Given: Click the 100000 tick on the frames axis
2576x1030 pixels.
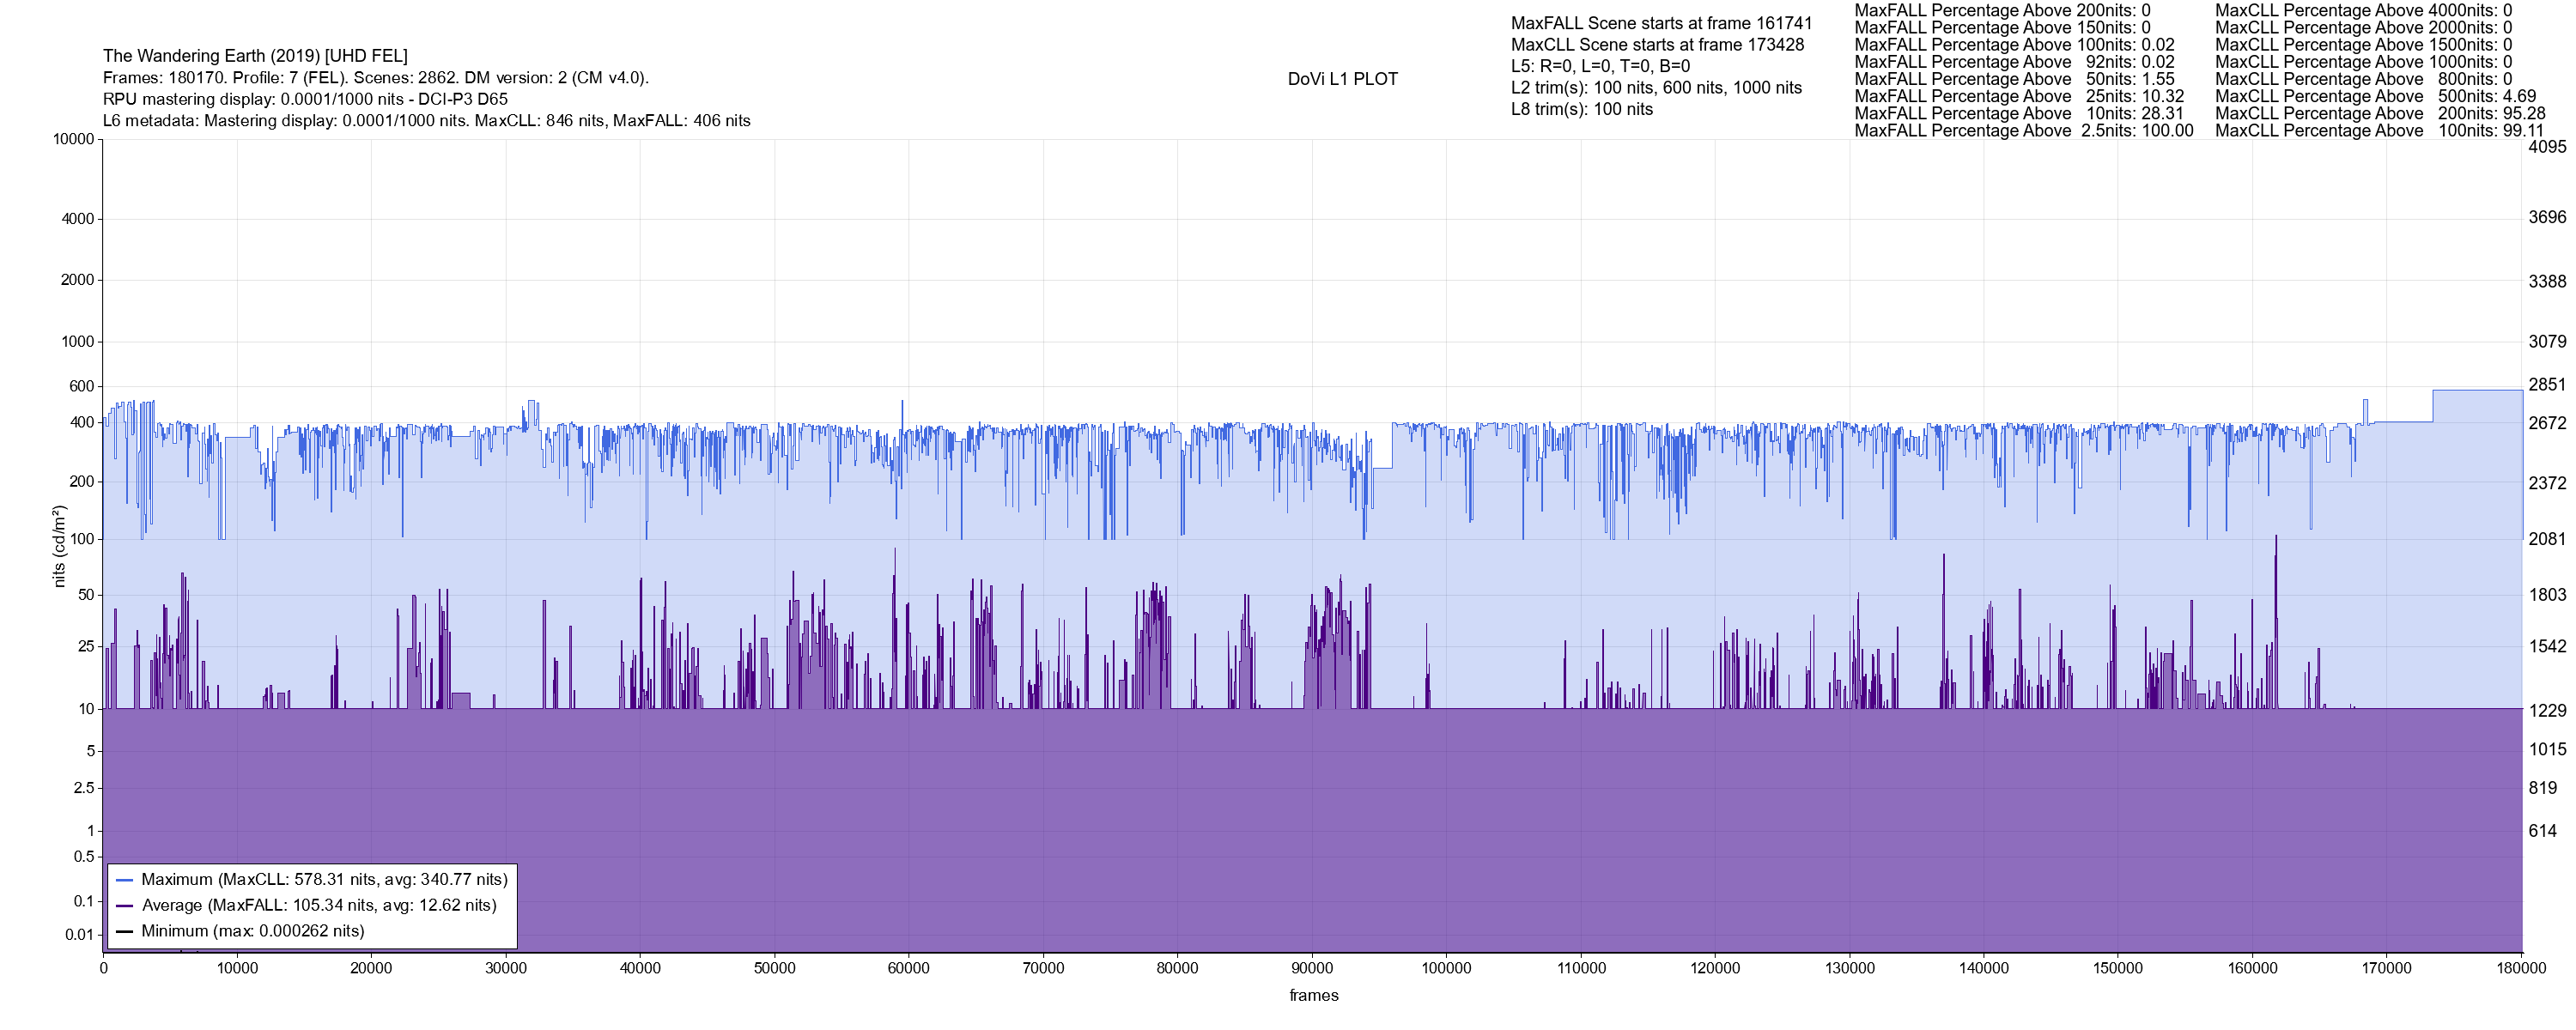Looking at the screenshot, I should pos(1446,968).
